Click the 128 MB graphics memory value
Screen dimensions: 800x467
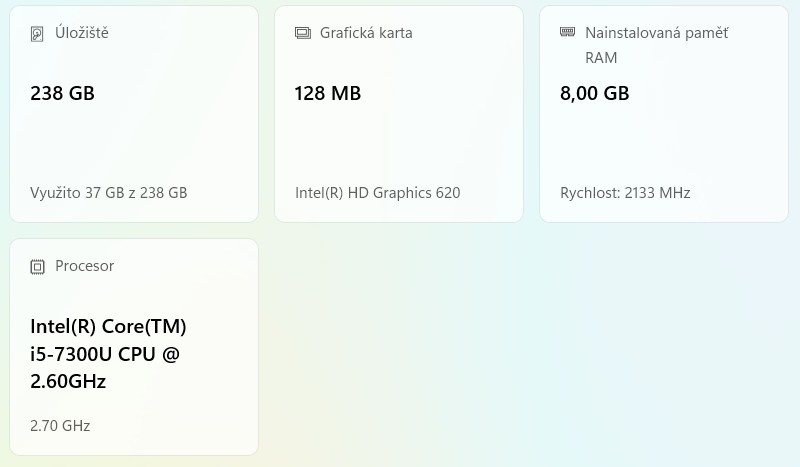[x=327, y=94]
